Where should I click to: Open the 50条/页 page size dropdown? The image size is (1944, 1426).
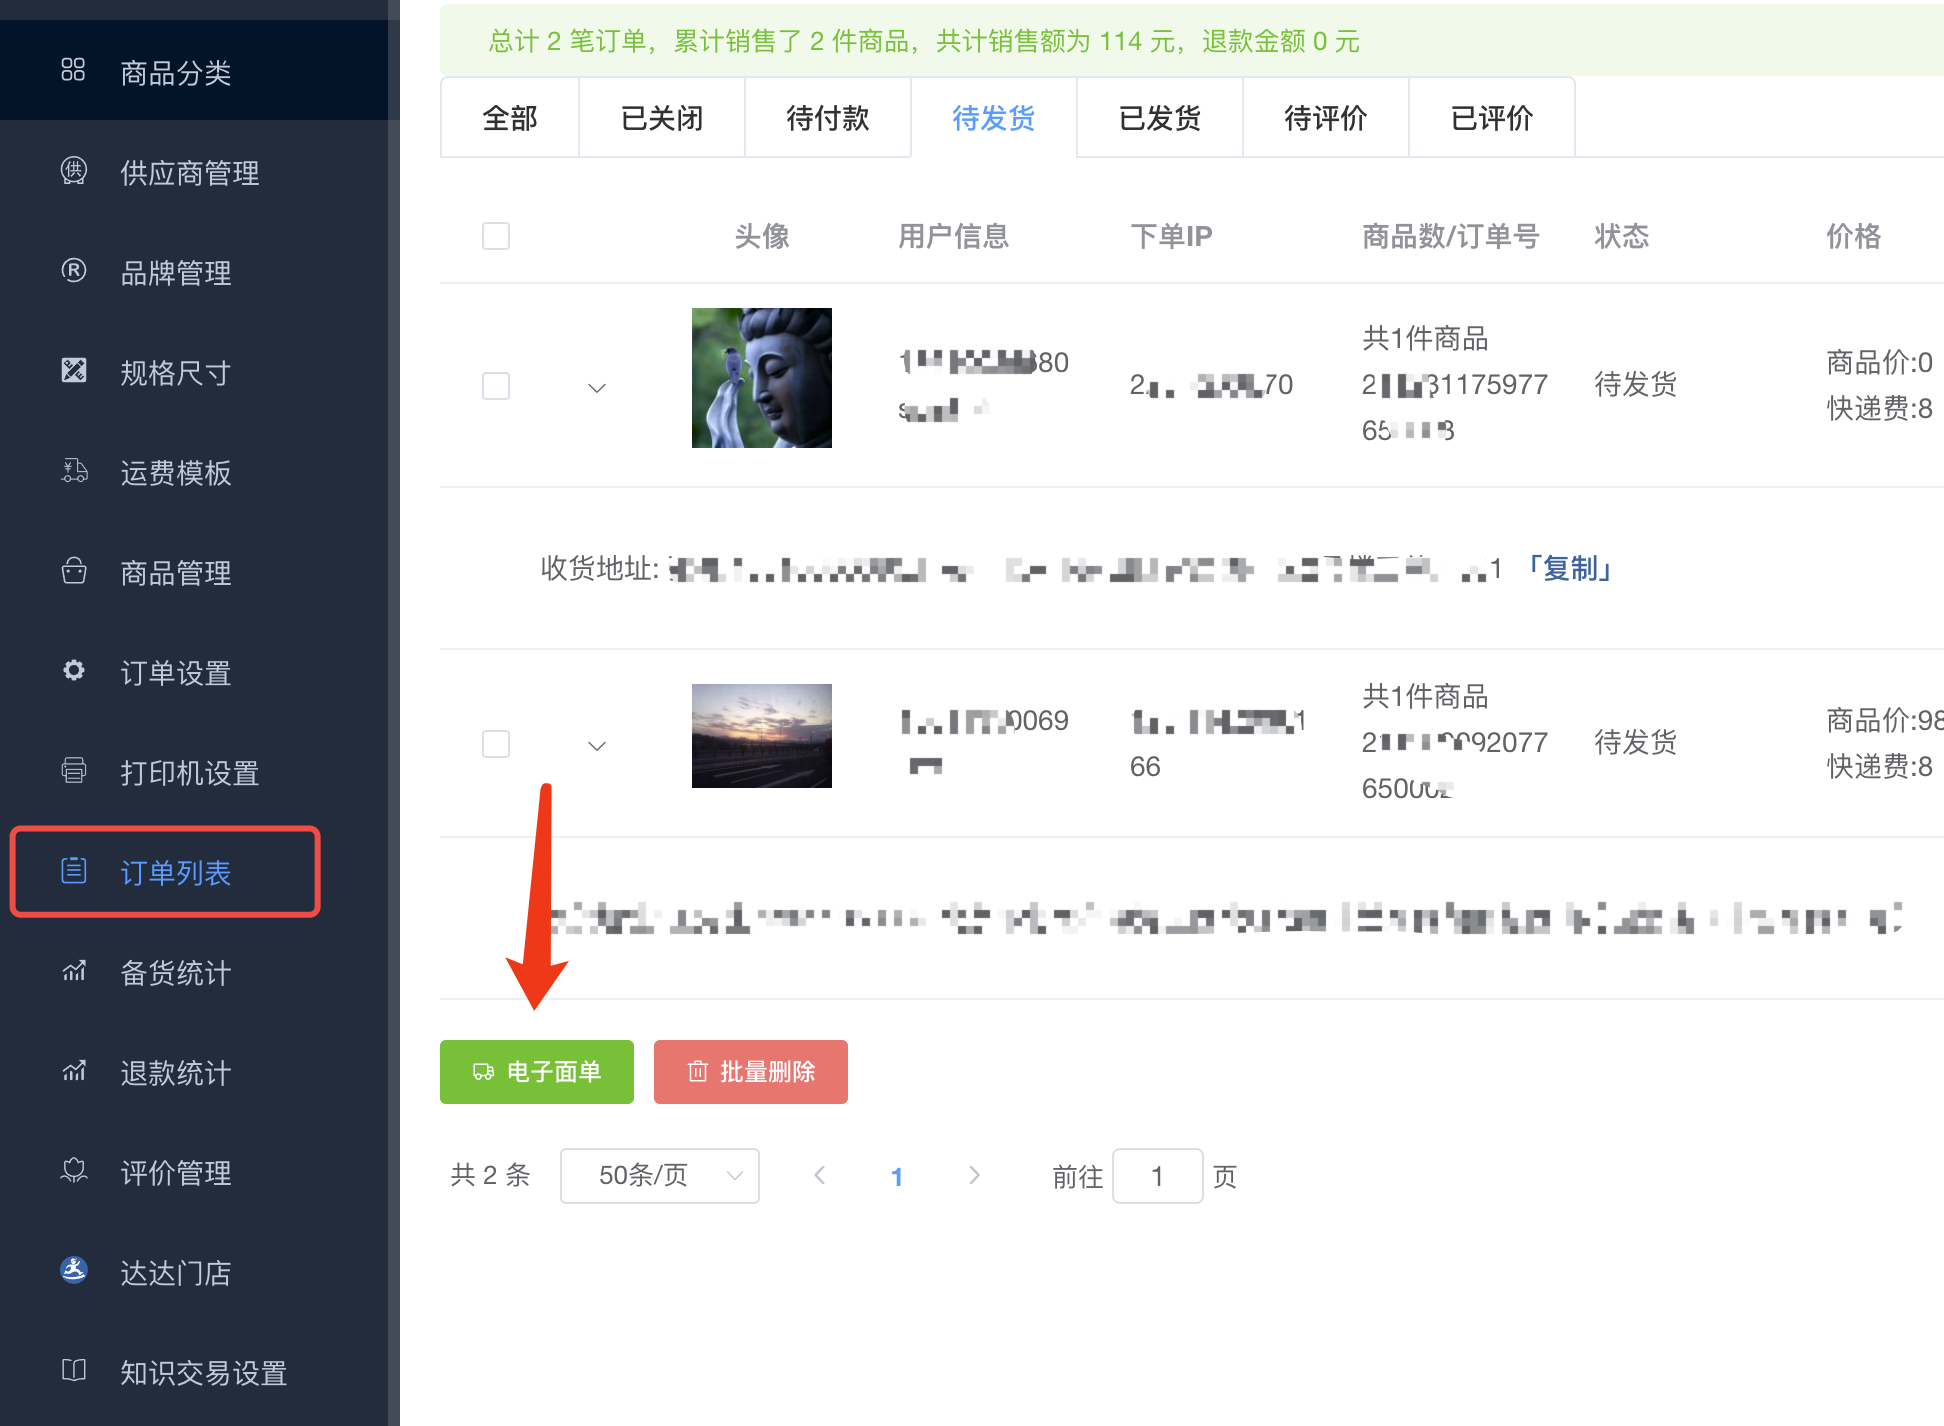[x=659, y=1176]
